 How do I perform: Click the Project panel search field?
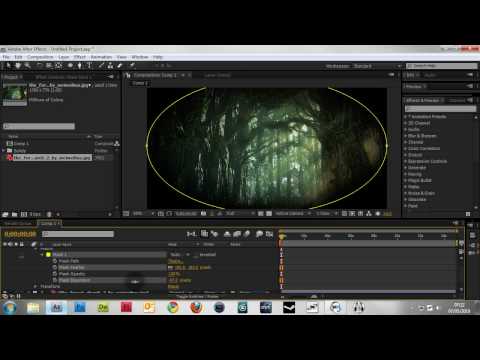39,126
